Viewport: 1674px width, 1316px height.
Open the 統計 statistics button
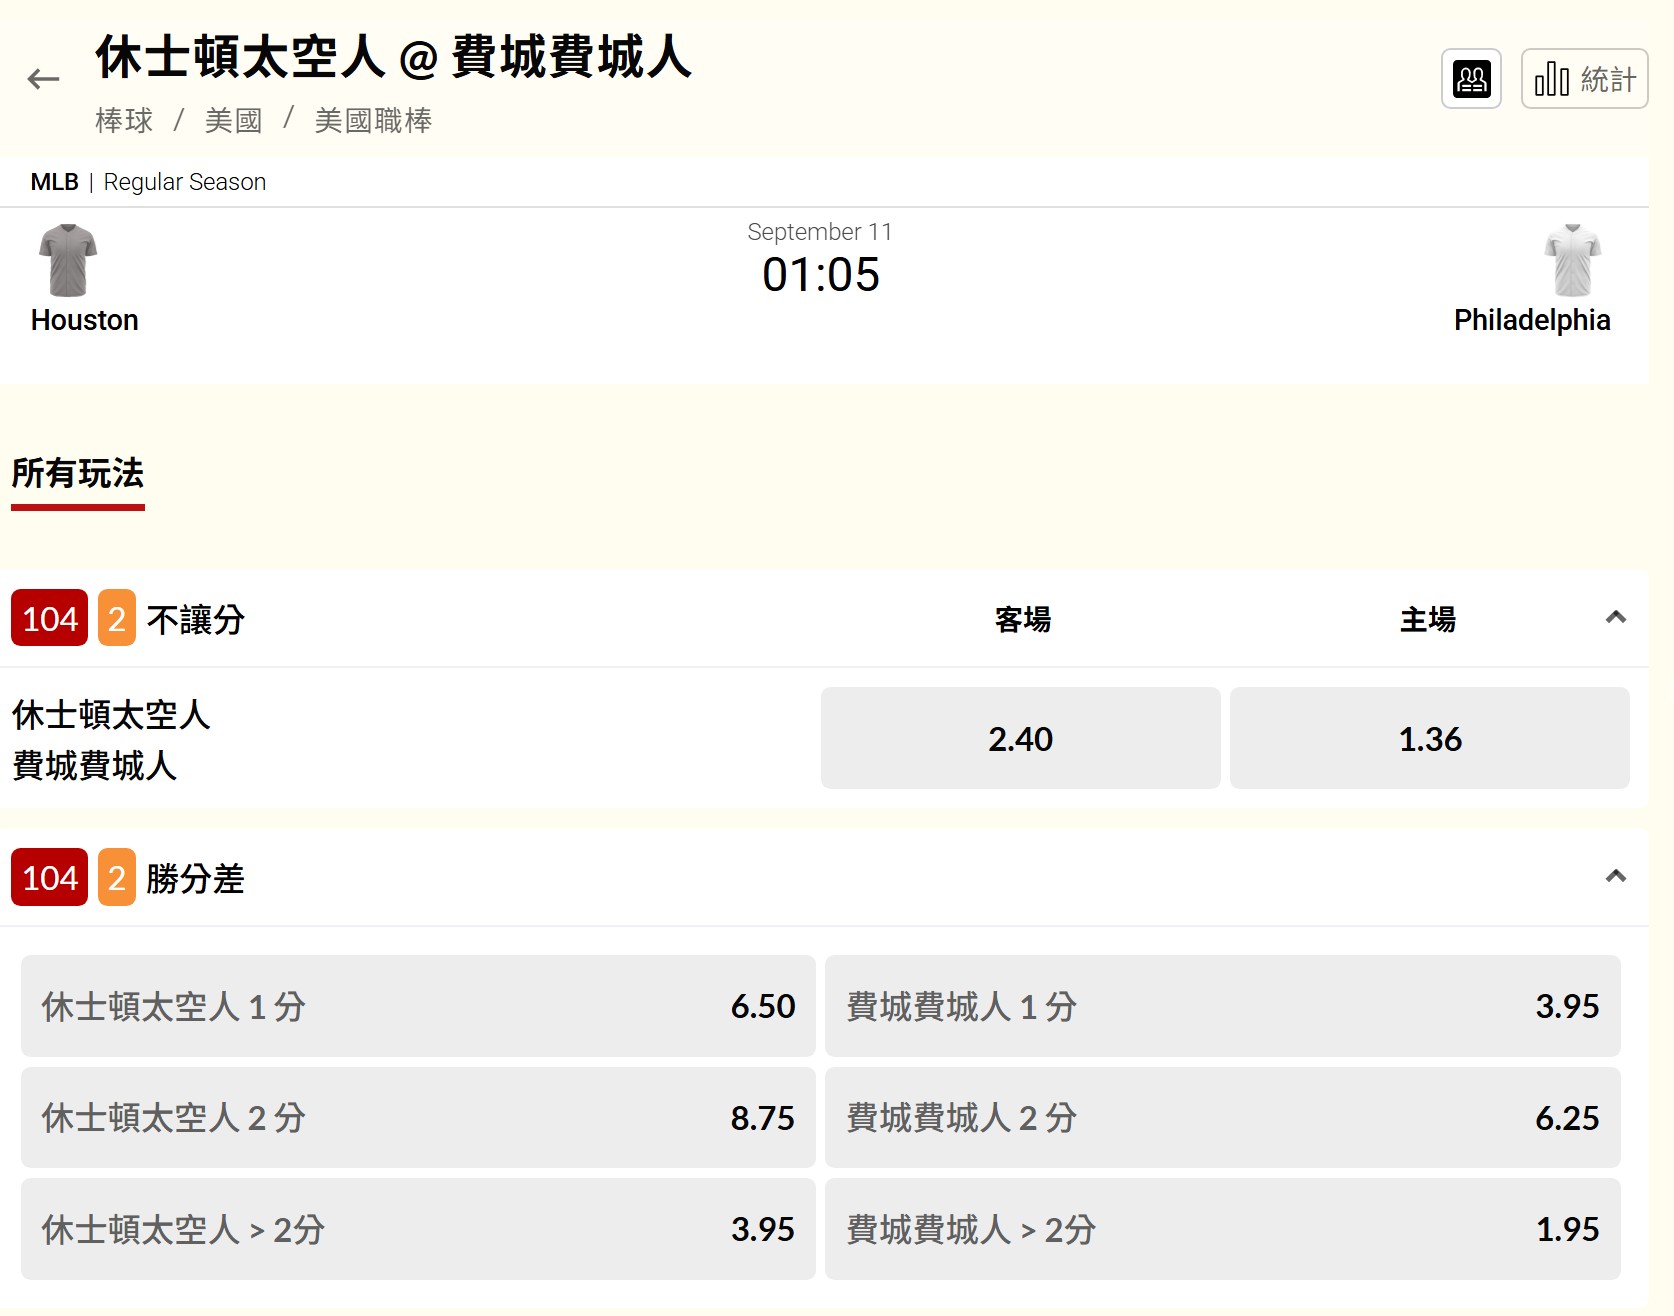pos(1584,79)
